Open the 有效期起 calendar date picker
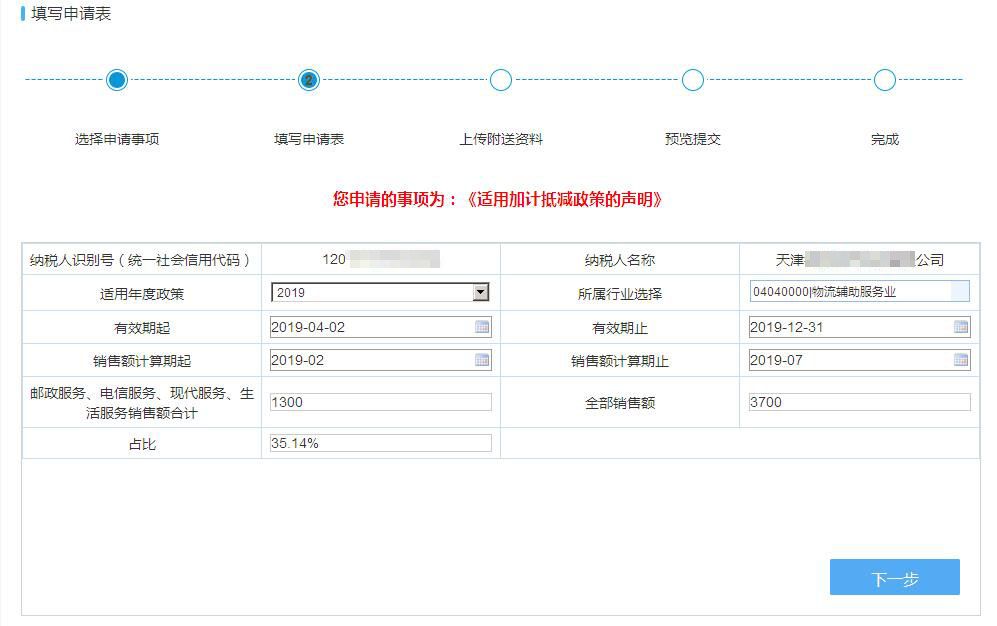This screenshot has height=626, width=997. [x=483, y=326]
